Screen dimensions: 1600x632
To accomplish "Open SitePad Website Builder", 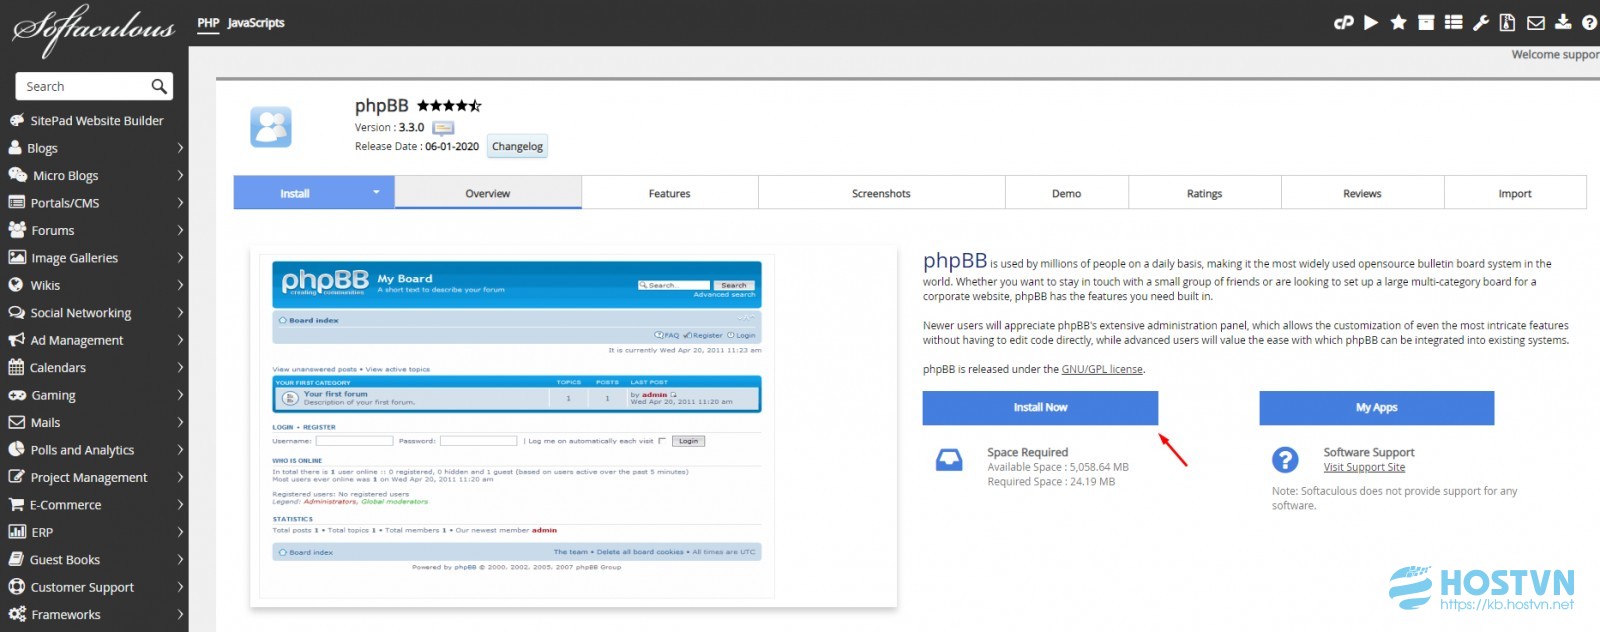I will (x=96, y=120).
